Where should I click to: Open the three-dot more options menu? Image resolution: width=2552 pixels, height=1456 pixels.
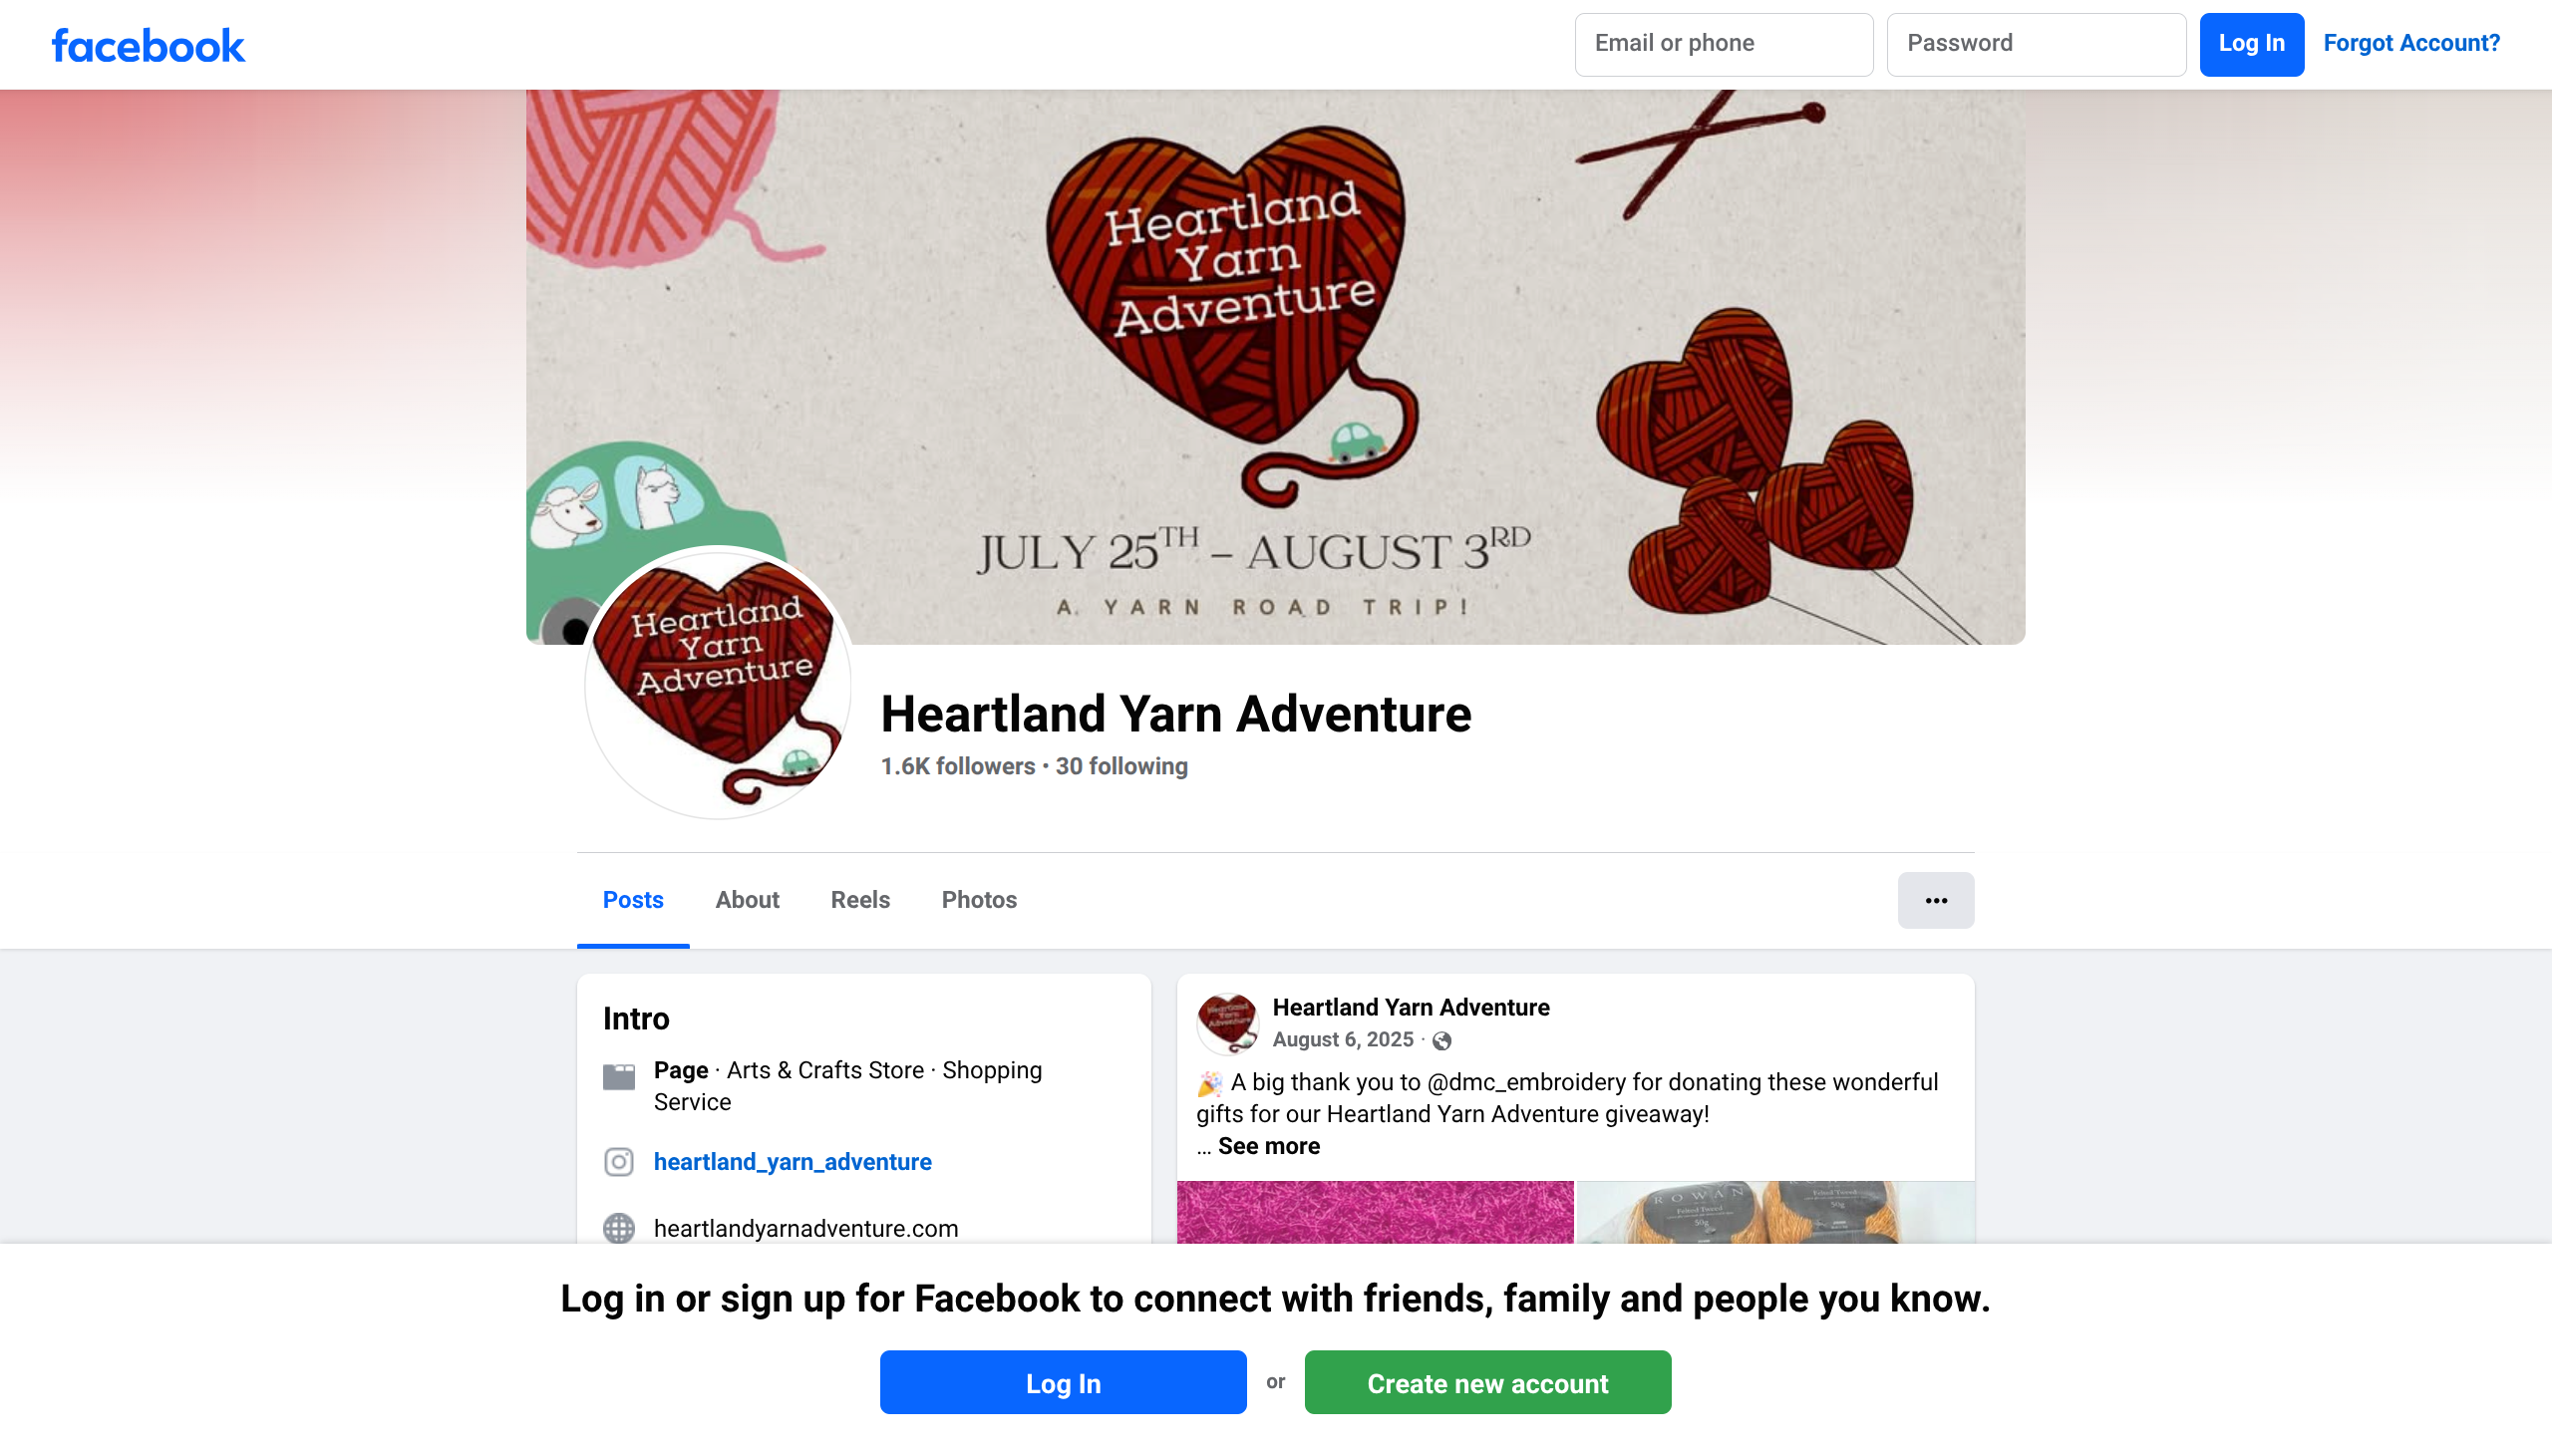1935,900
